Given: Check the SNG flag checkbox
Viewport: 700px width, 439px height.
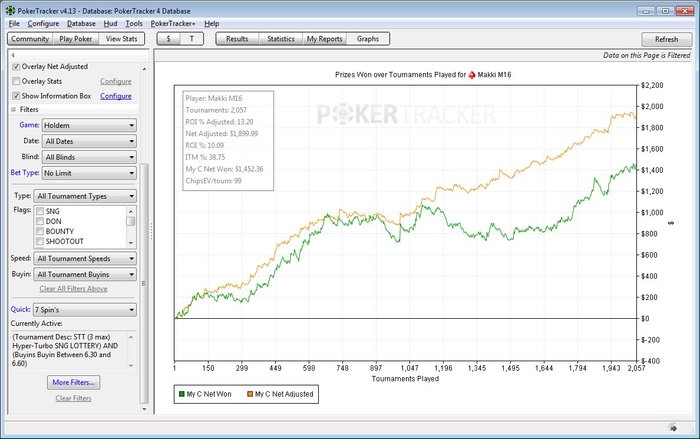Looking at the screenshot, I should click(x=40, y=211).
